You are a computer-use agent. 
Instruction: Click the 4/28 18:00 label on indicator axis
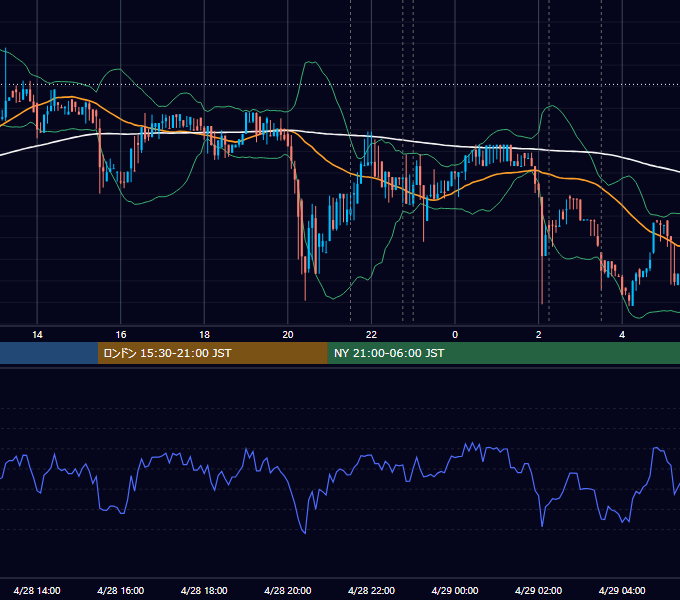coord(204,590)
